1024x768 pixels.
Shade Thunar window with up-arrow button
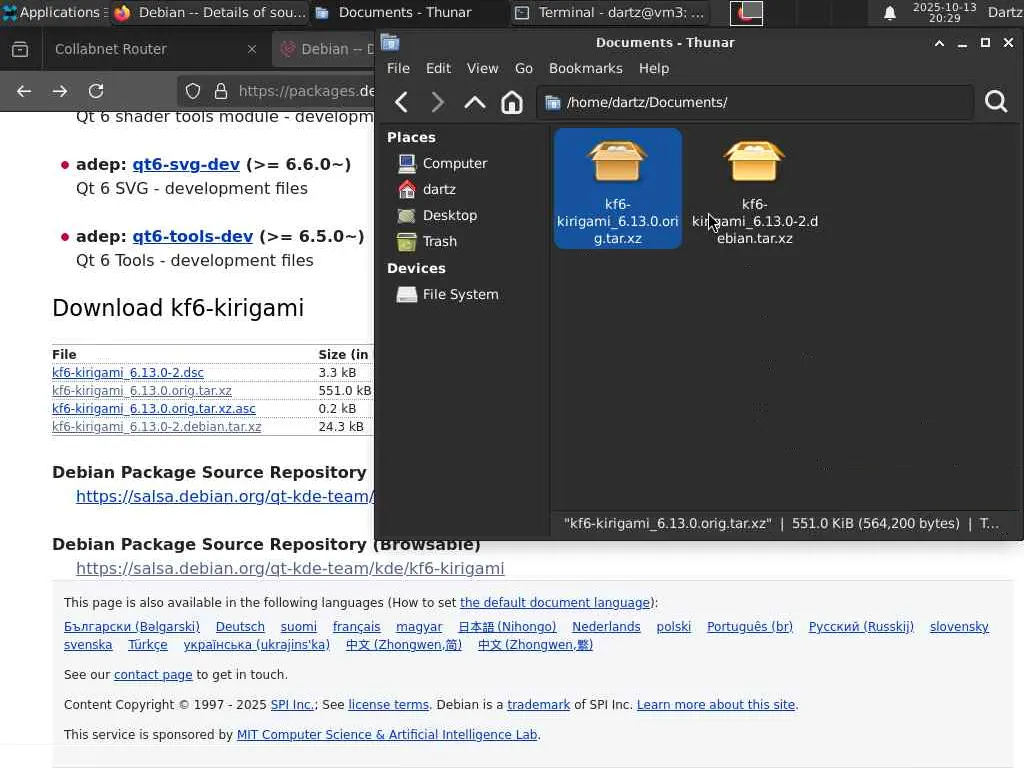click(x=939, y=43)
